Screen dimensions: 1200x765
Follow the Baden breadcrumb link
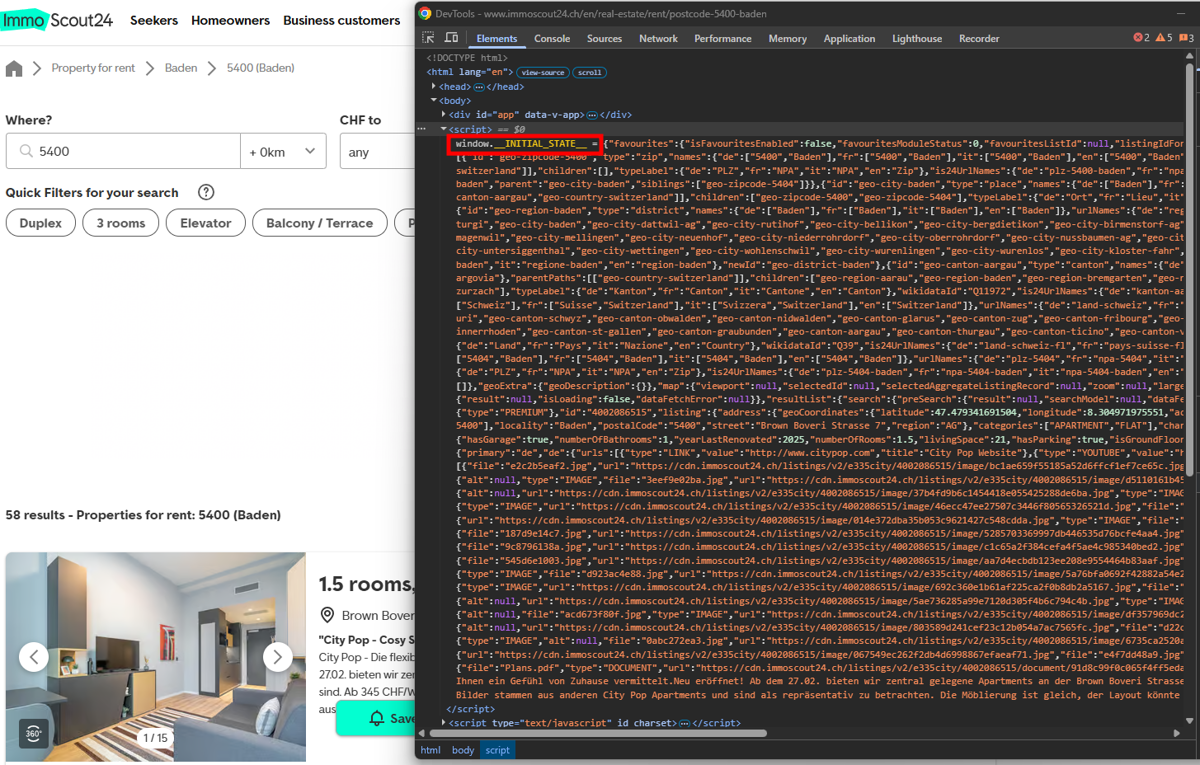click(181, 68)
